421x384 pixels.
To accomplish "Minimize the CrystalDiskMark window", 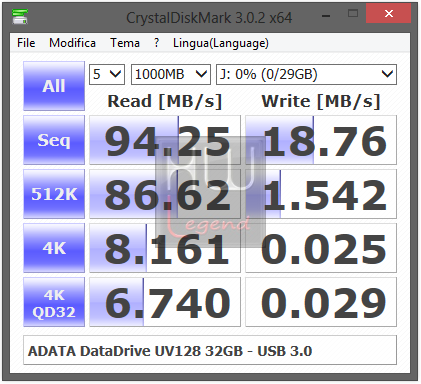I will 326,15.
